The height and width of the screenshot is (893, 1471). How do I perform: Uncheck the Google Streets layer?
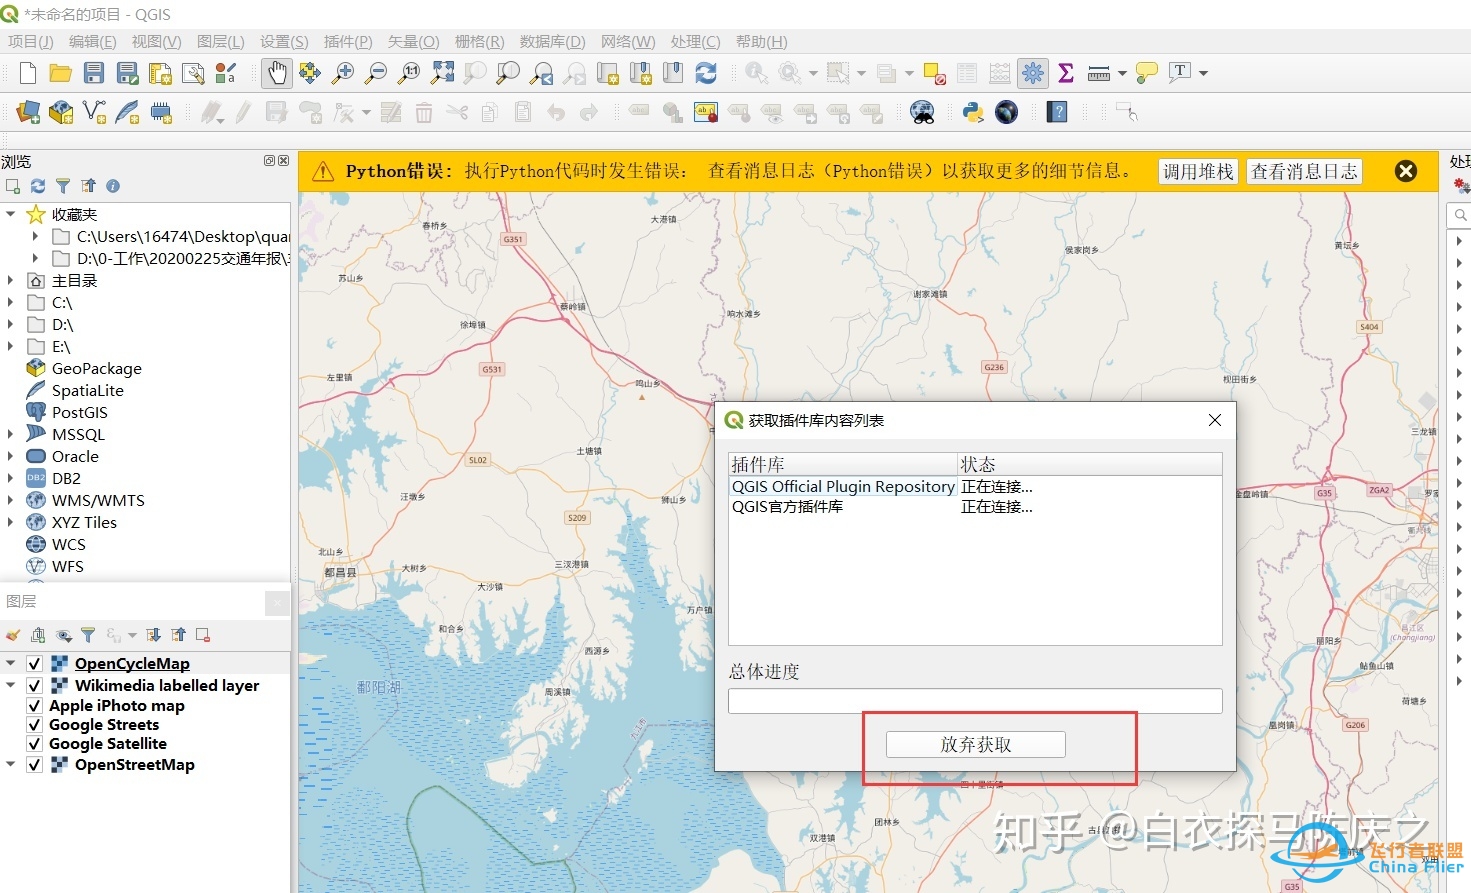34,725
